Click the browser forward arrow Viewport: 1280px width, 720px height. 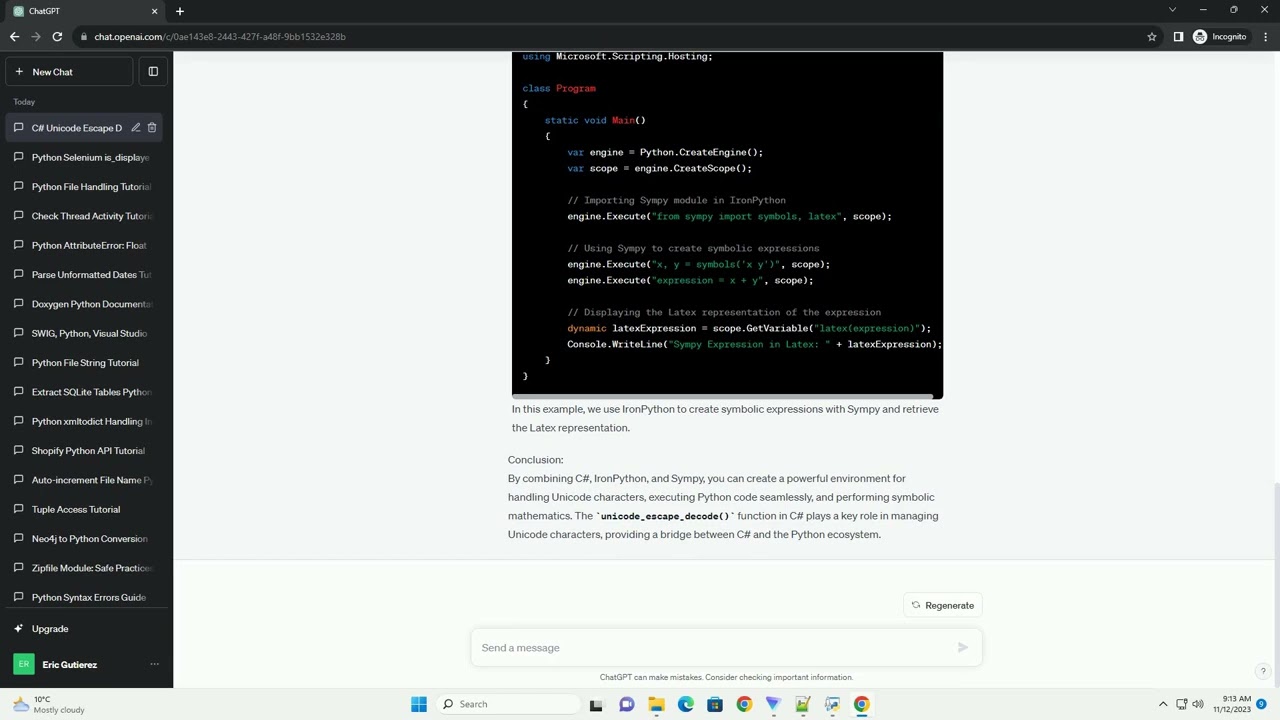(36, 37)
